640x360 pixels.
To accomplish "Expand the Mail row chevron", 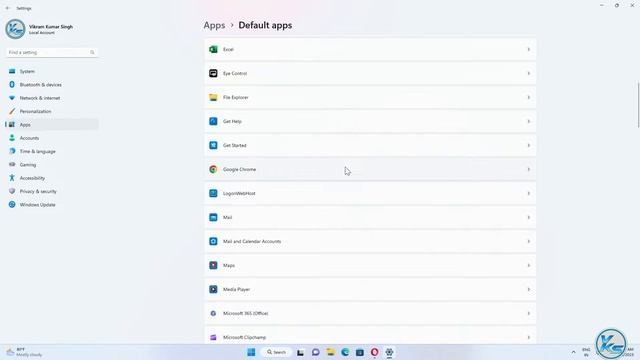I will tap(529, 218).
